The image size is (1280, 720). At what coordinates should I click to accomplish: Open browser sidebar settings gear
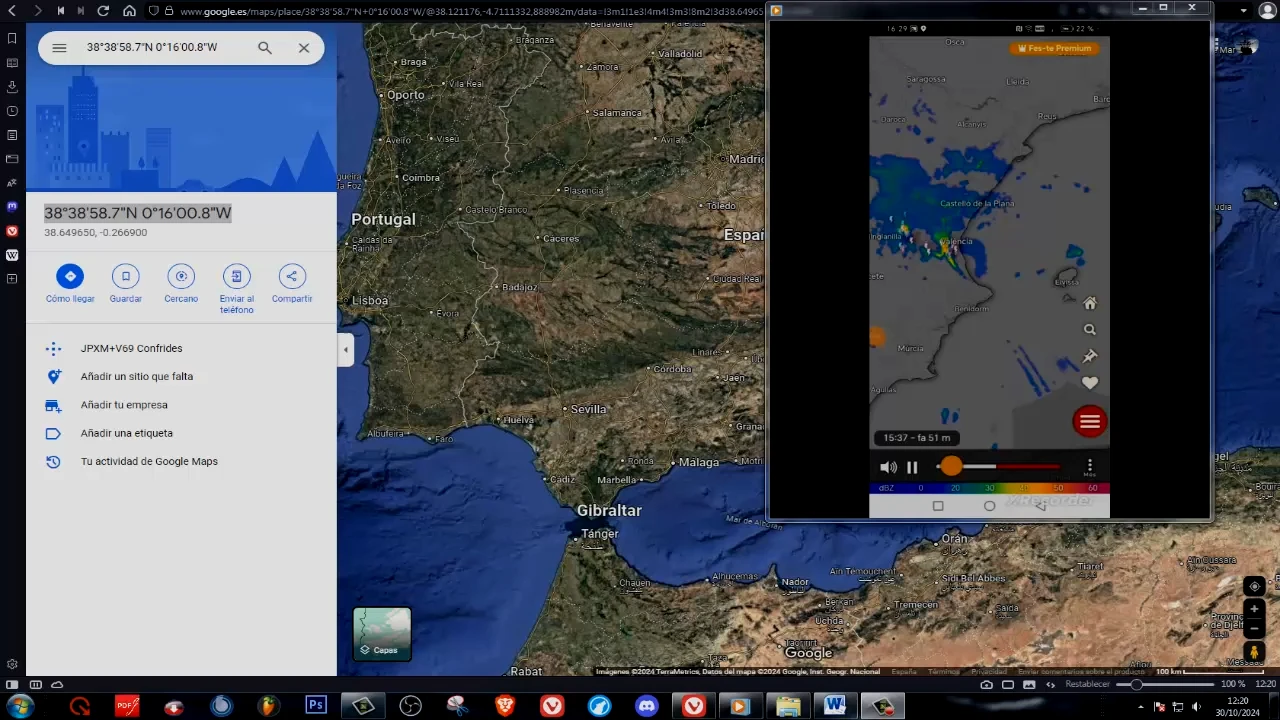(x=12, y=664)
